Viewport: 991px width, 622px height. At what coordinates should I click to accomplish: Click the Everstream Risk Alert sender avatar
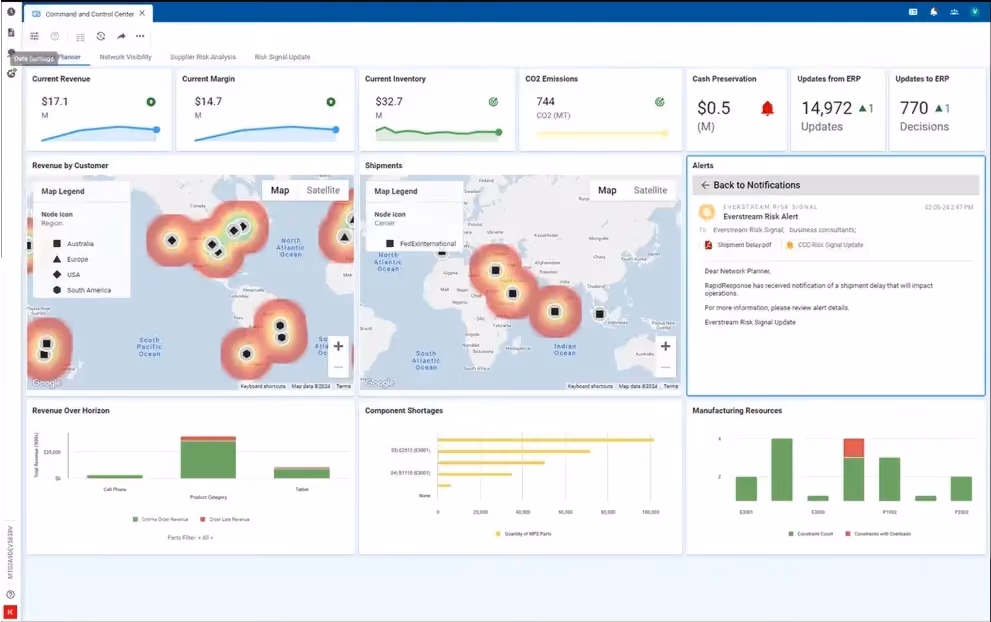(707, 212)
